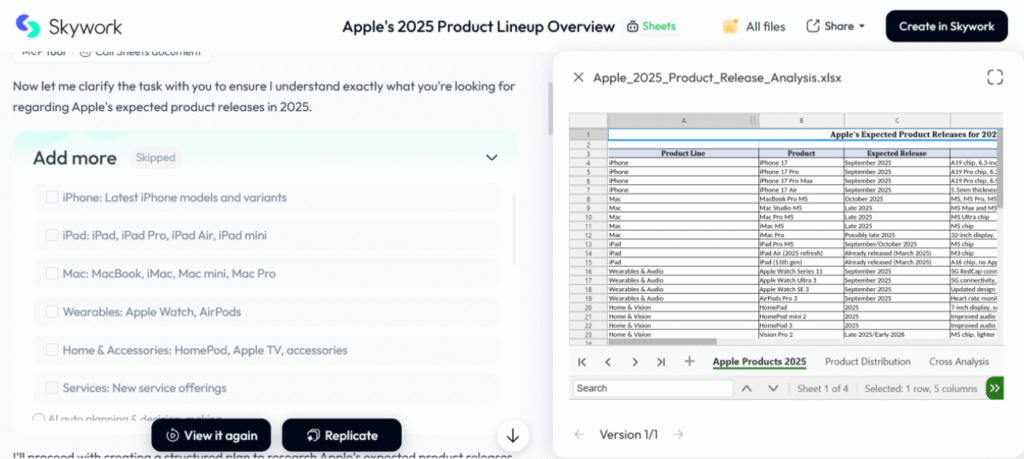Add a new sheet with plus icon

[689, 362]
